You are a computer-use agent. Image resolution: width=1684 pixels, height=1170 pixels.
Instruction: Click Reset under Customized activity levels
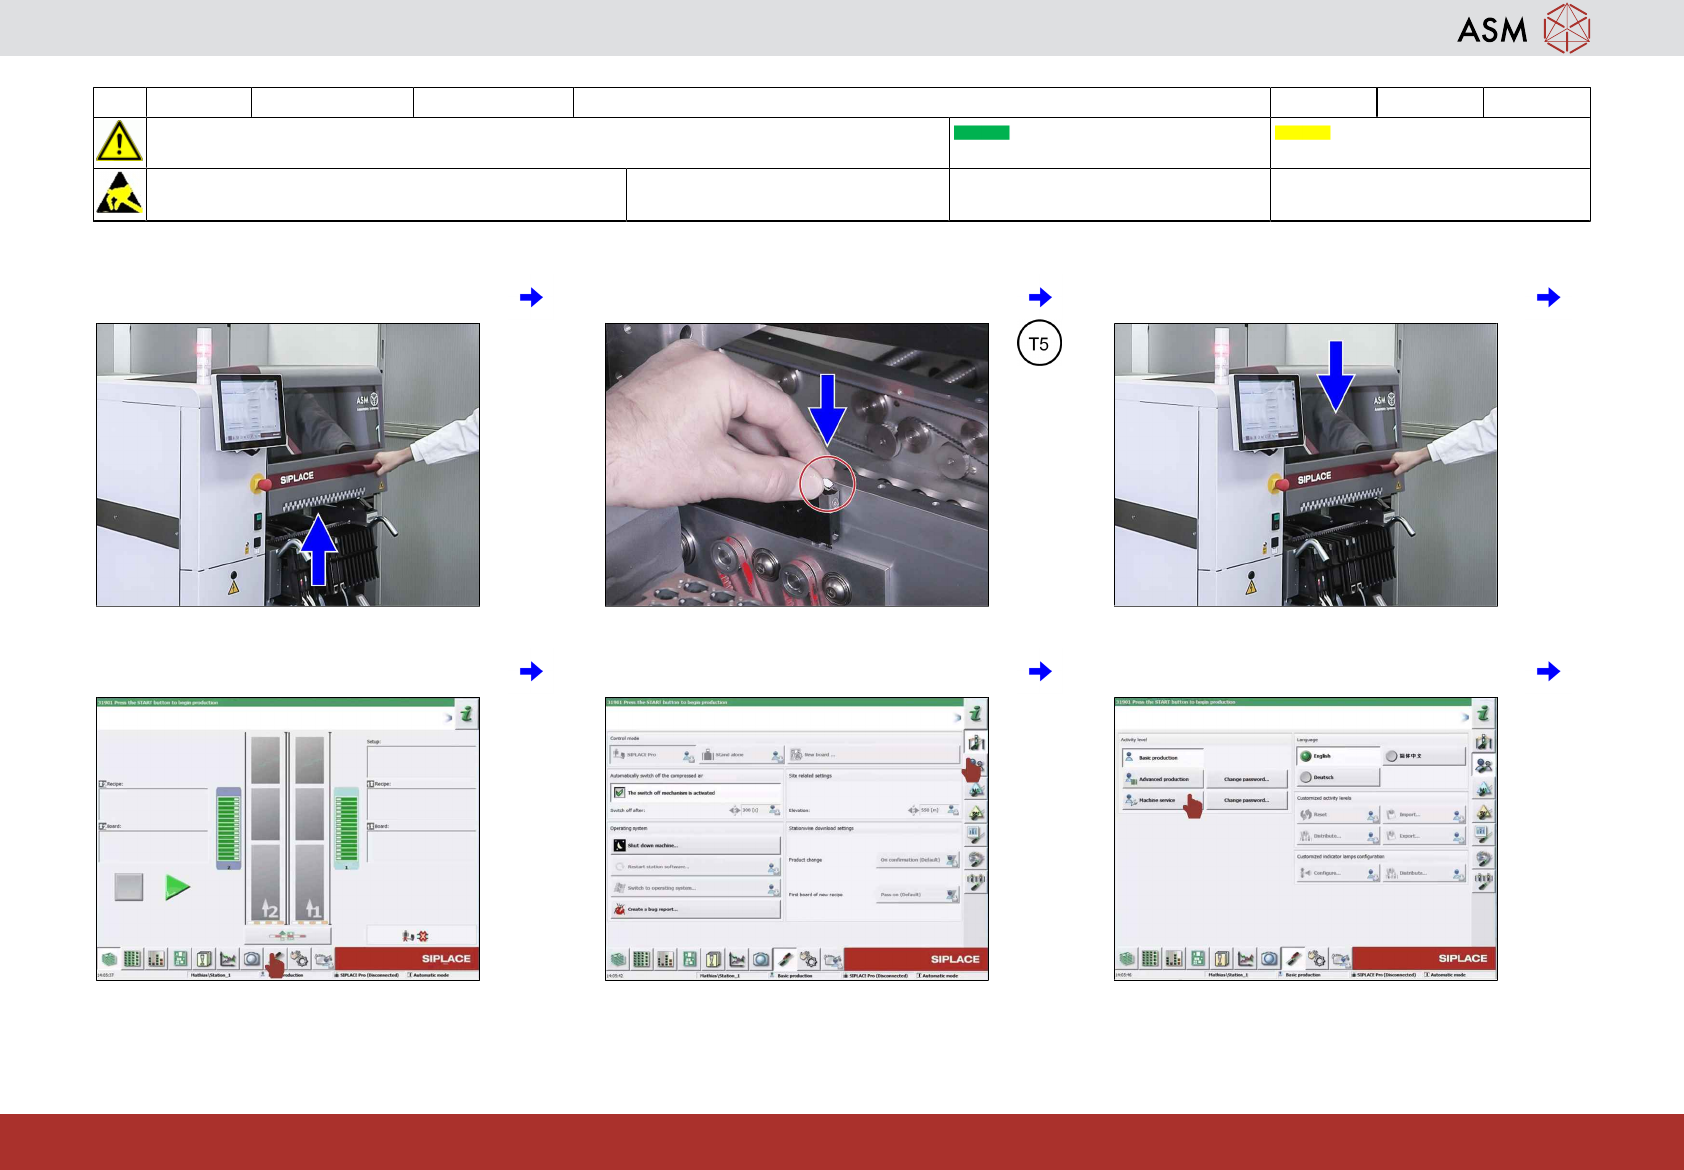1338,815
